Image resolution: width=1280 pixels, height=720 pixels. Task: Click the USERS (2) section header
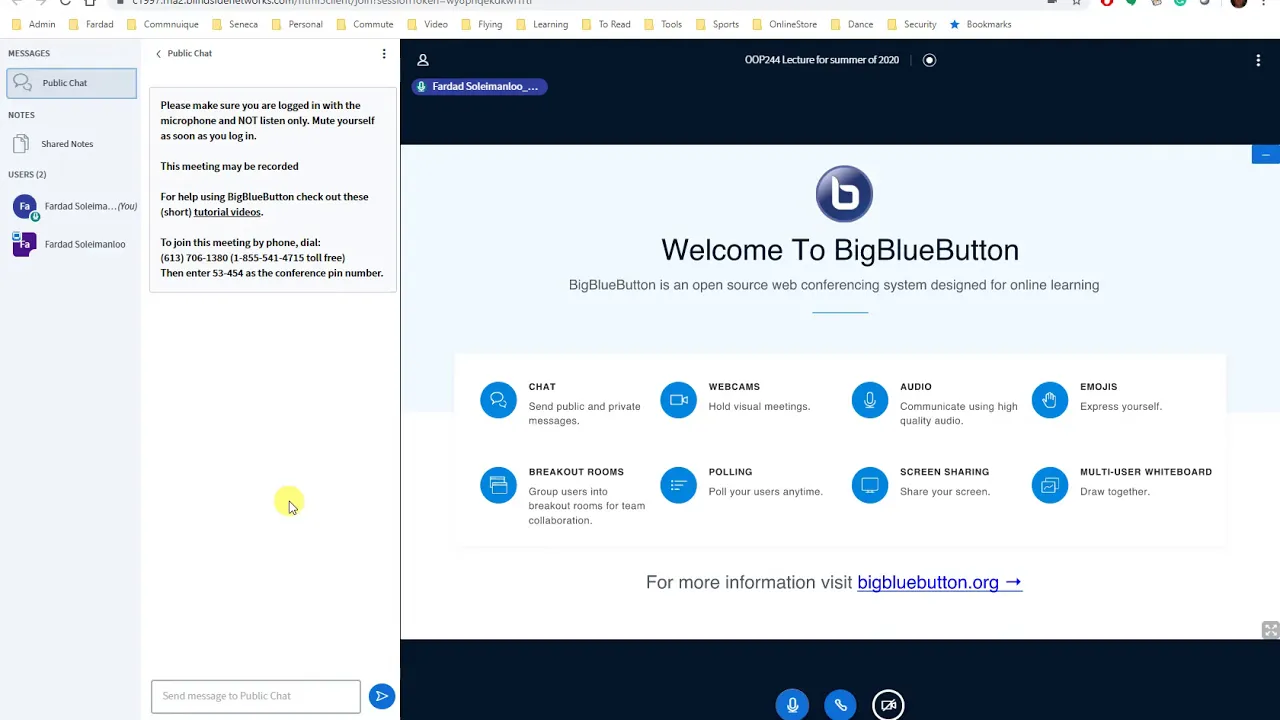click(27, 174)
